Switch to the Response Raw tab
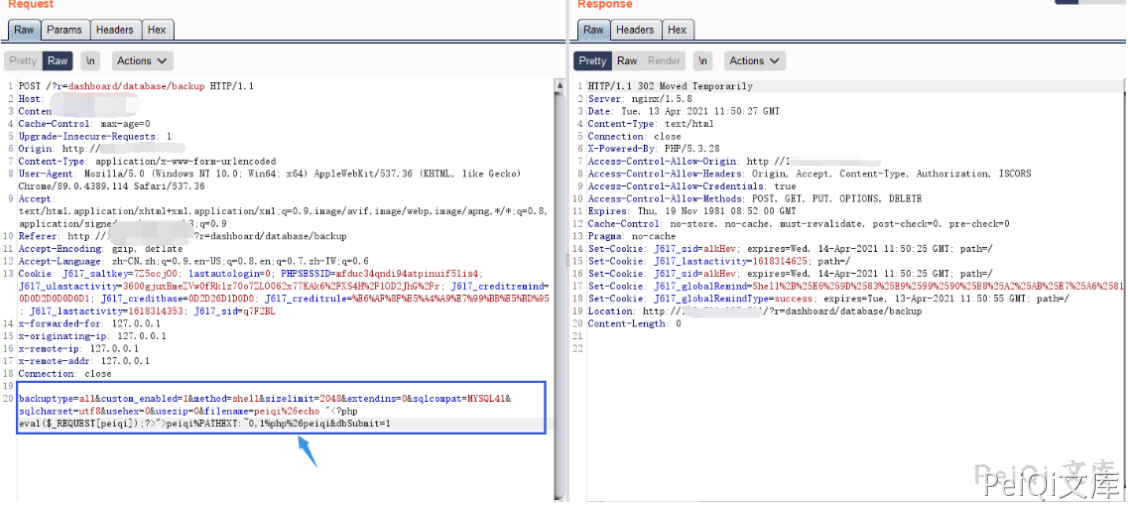1128x511 pixels. click(x=594, y=30)
